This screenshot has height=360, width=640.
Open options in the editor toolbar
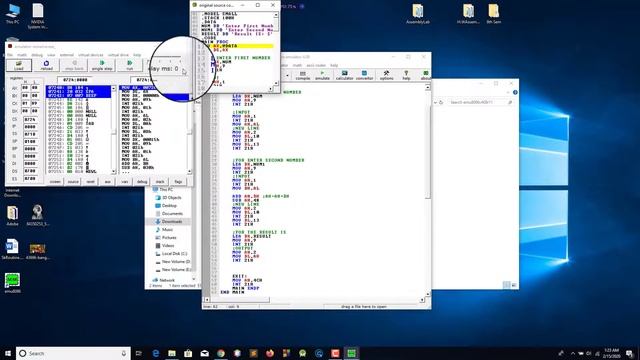click(x=387, y=75)
